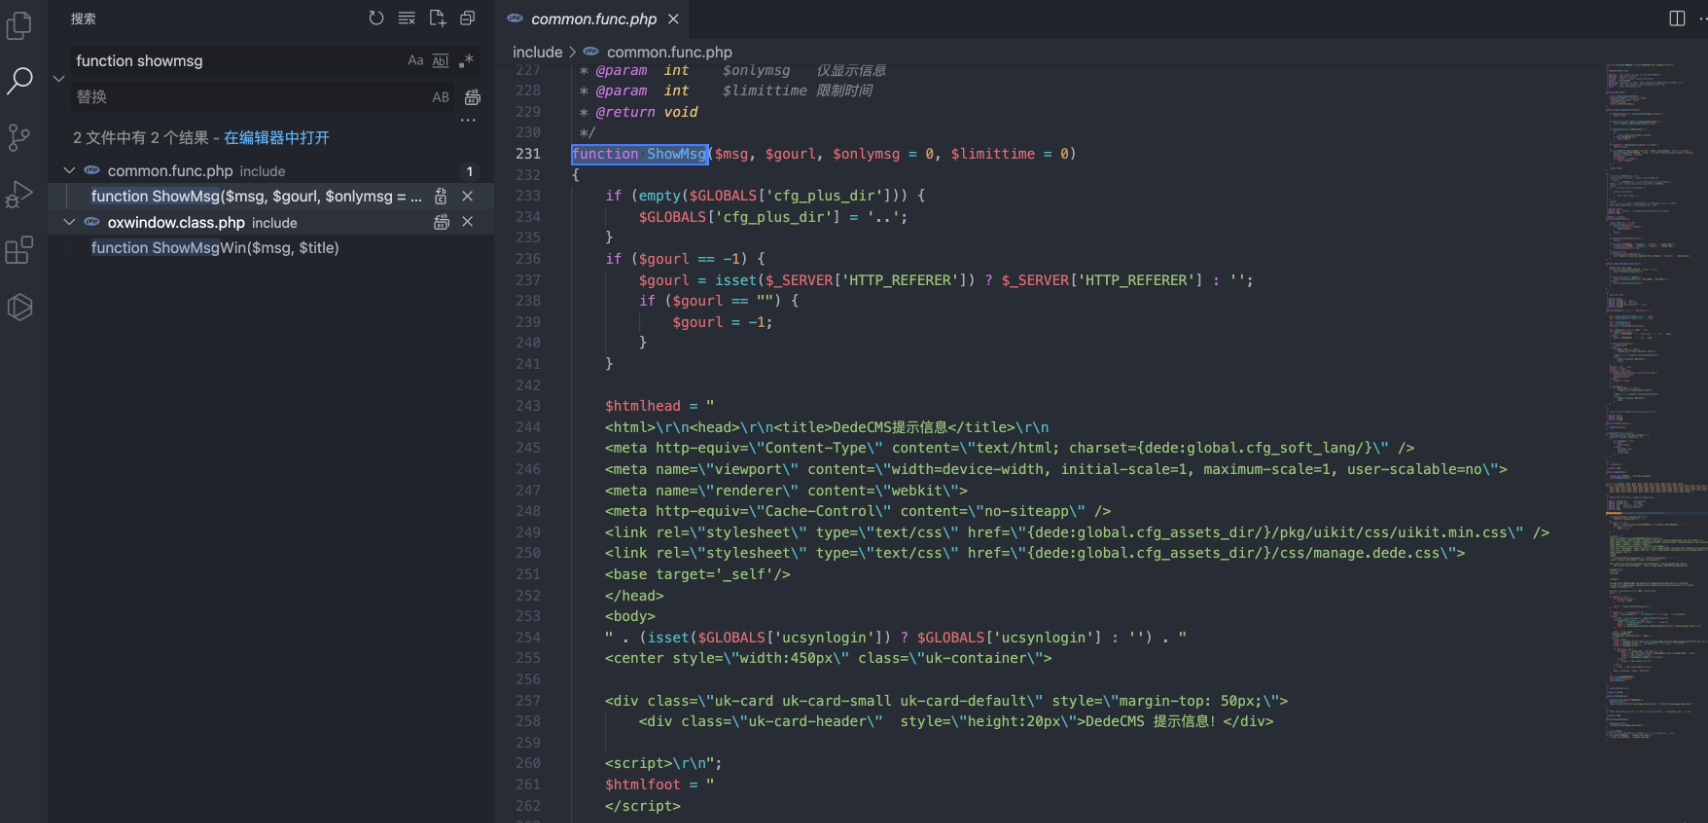Open the Source Control view

pyautogui.click(x=19, y=137)
